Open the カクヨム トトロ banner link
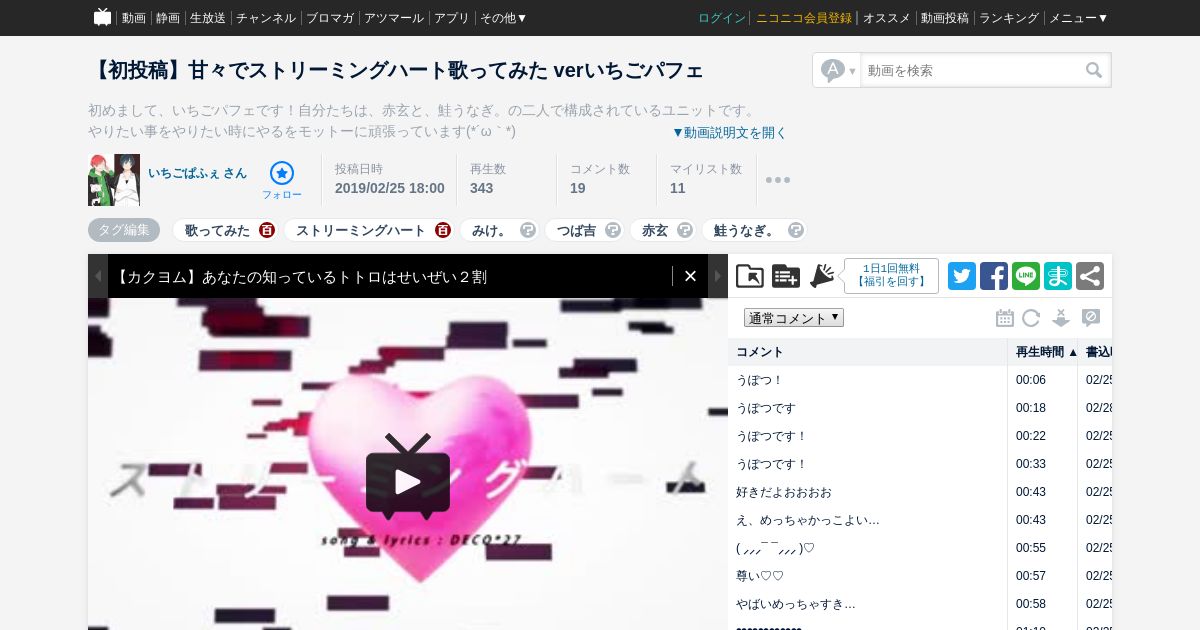The width and height of the screenshot is (1200, 630). click(301, 276)
